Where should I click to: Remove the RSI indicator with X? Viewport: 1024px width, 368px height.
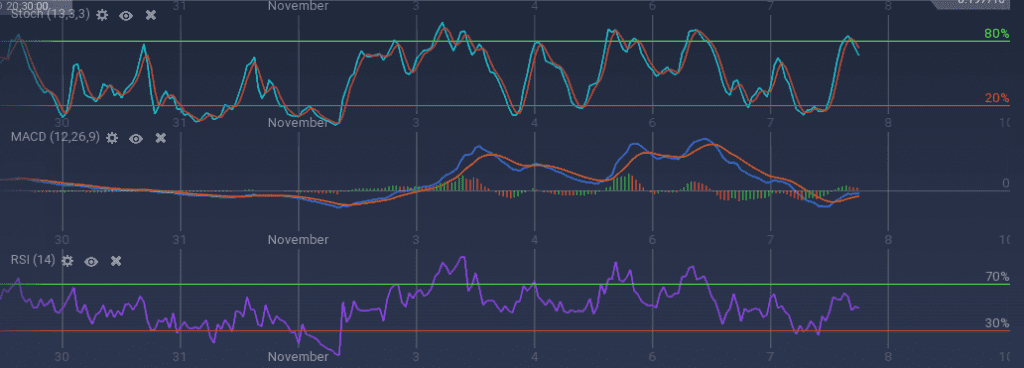point(116,261)
